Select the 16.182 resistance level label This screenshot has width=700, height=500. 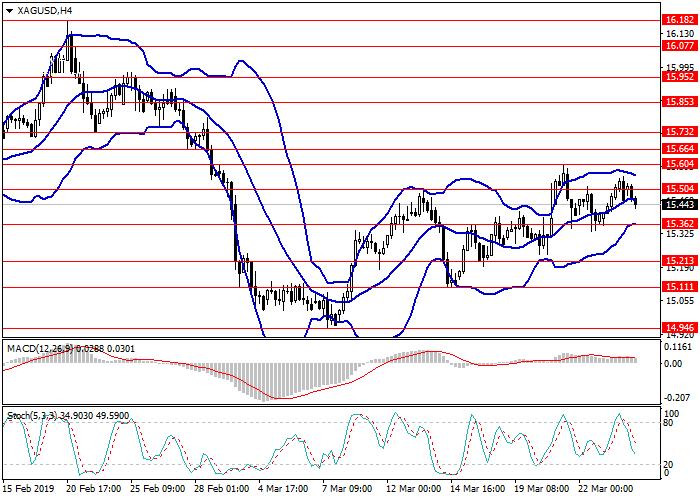[679, 19]
